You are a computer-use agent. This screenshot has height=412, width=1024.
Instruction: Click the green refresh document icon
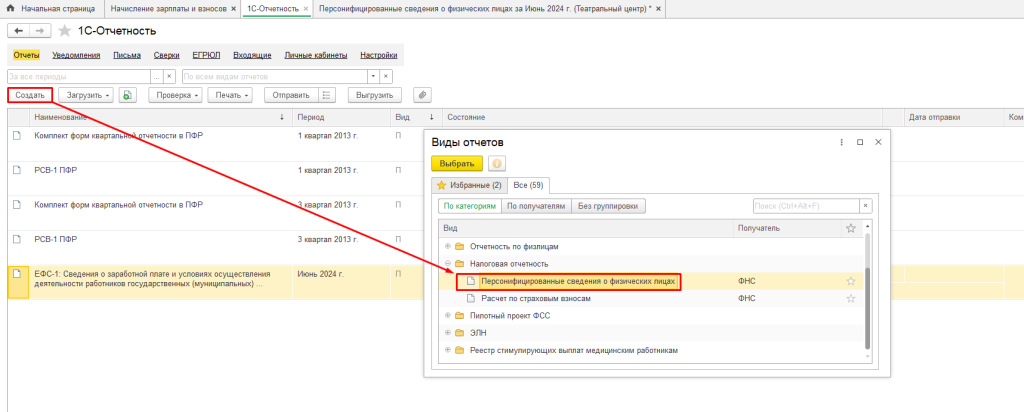(x=127, y=95)
